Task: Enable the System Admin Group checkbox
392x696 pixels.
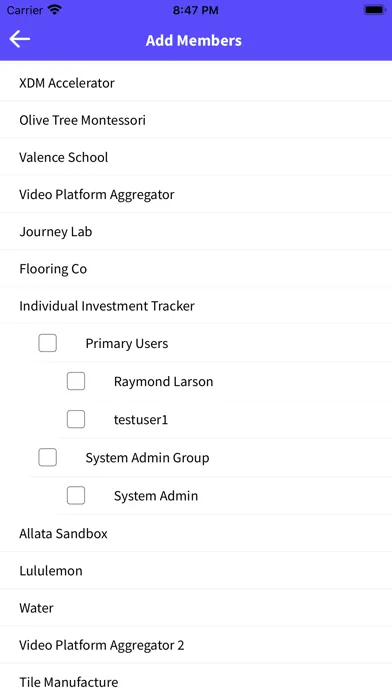Action: tap(48, 458)
